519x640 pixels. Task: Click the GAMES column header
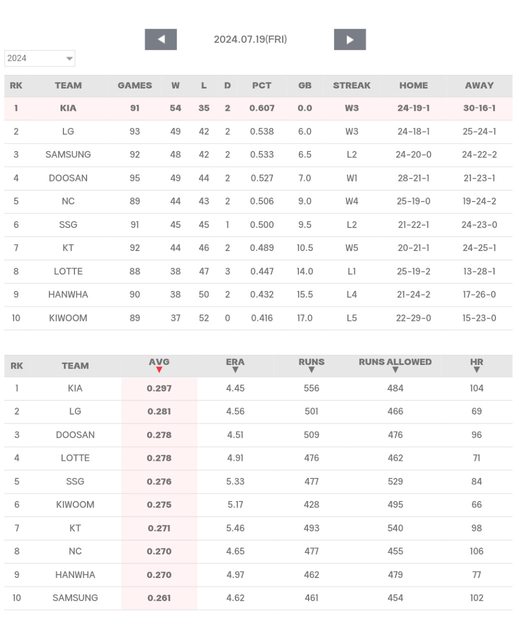tap(135, 85)
